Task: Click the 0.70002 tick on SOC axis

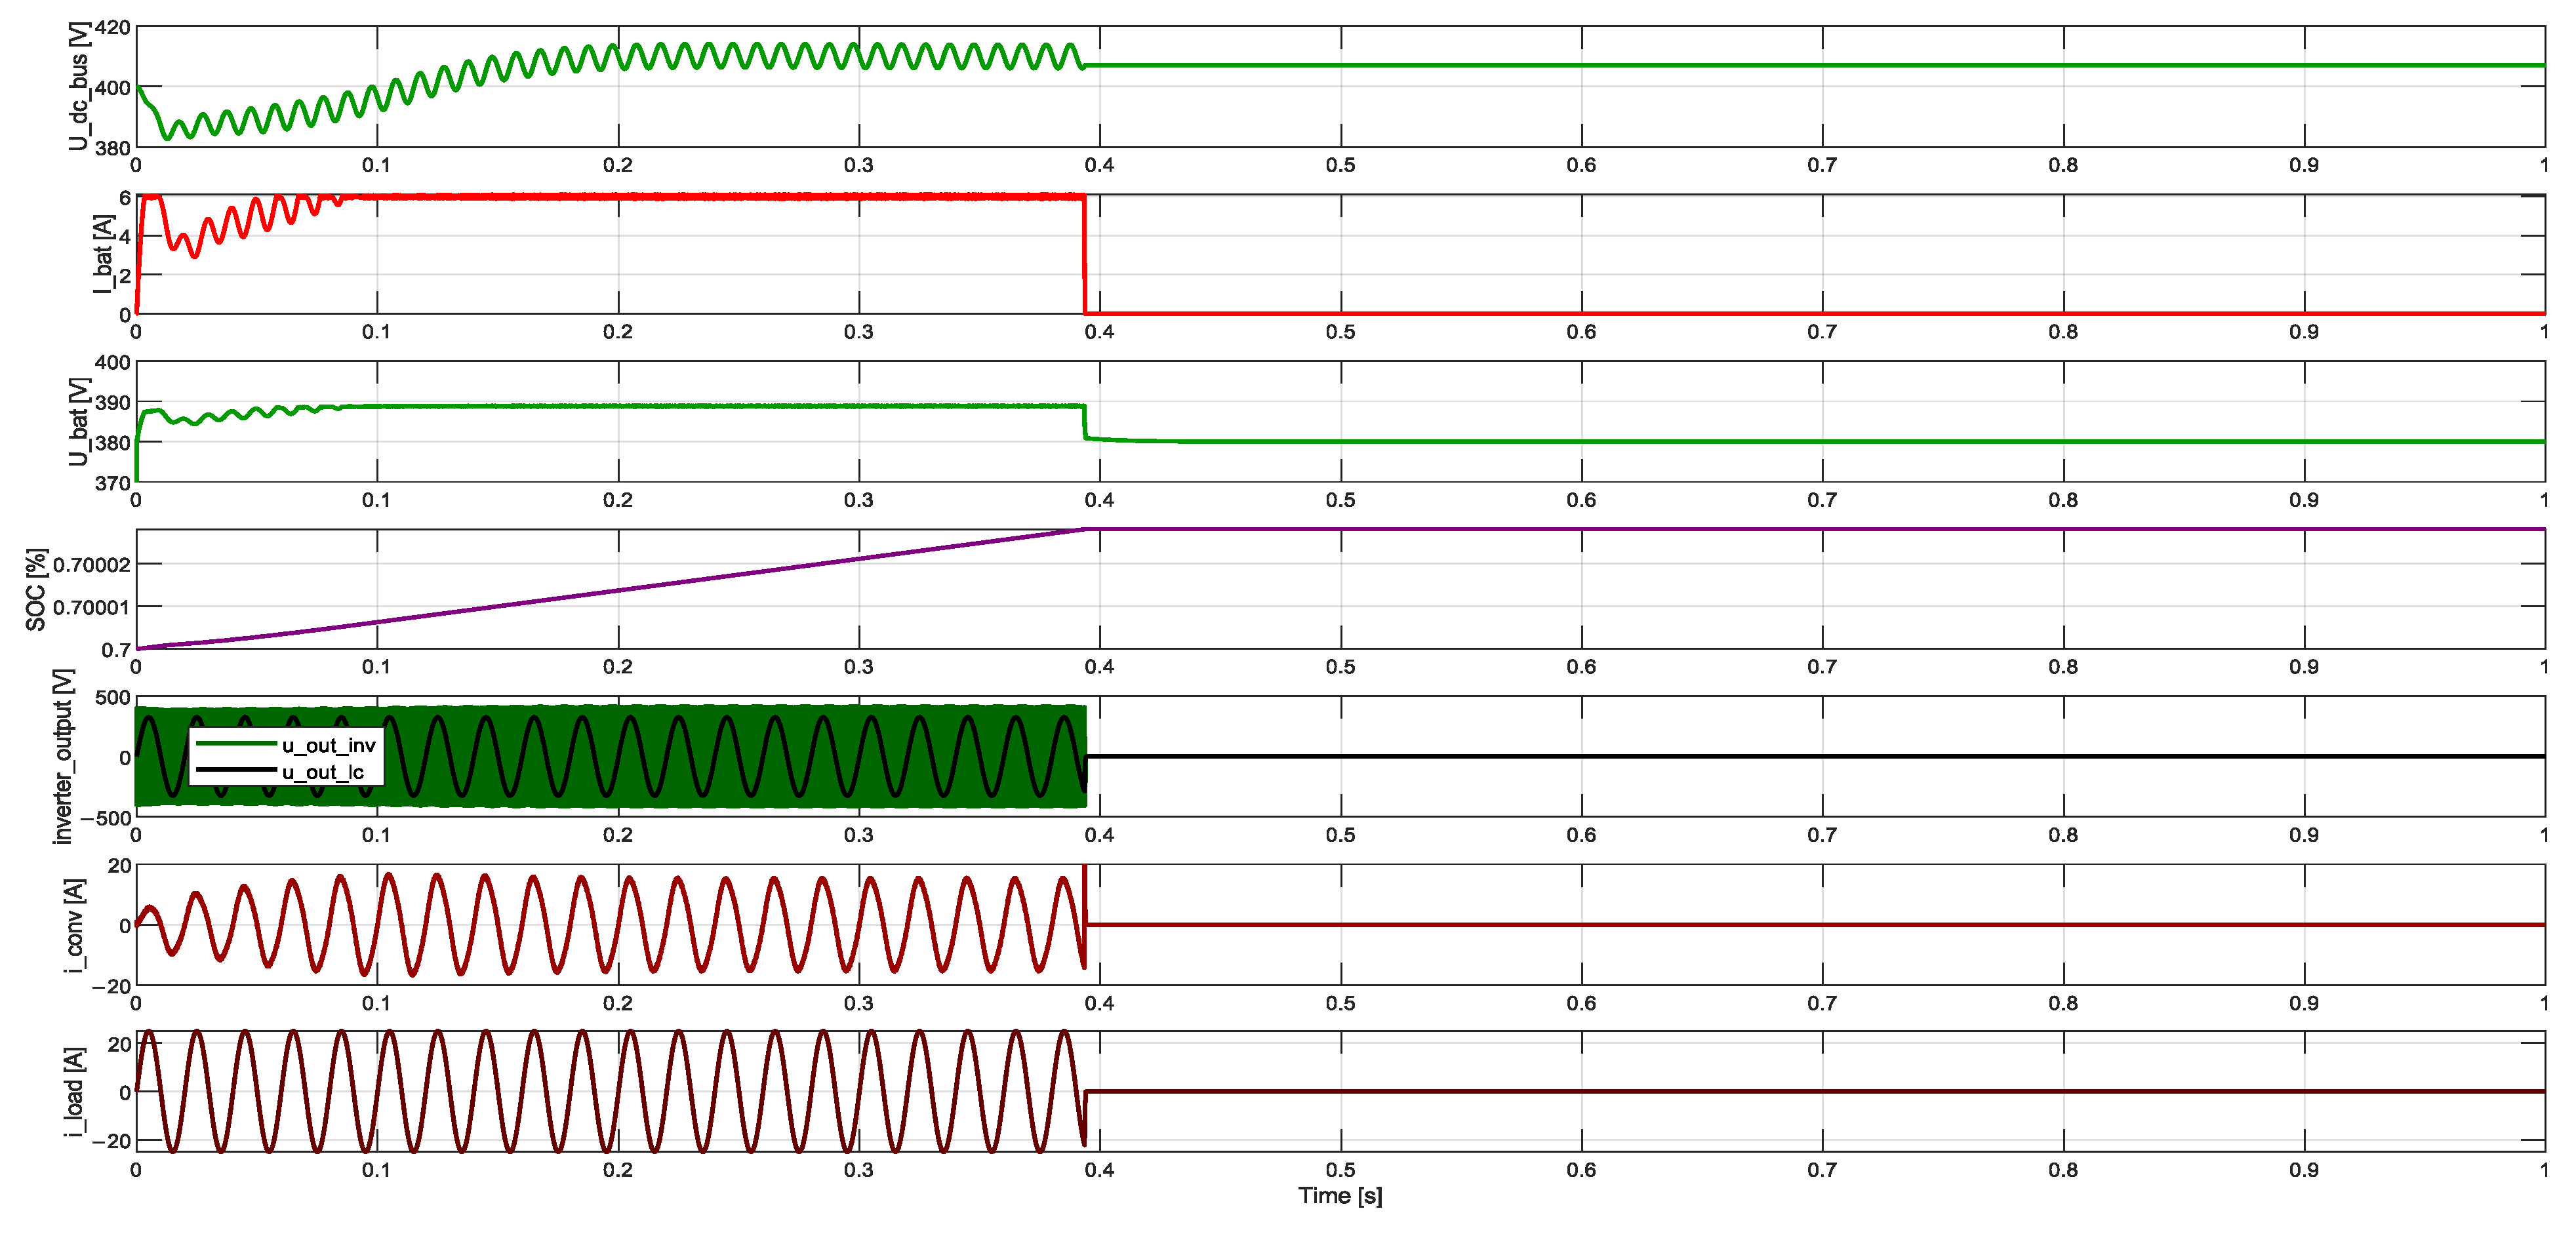Action: point(91,565)
